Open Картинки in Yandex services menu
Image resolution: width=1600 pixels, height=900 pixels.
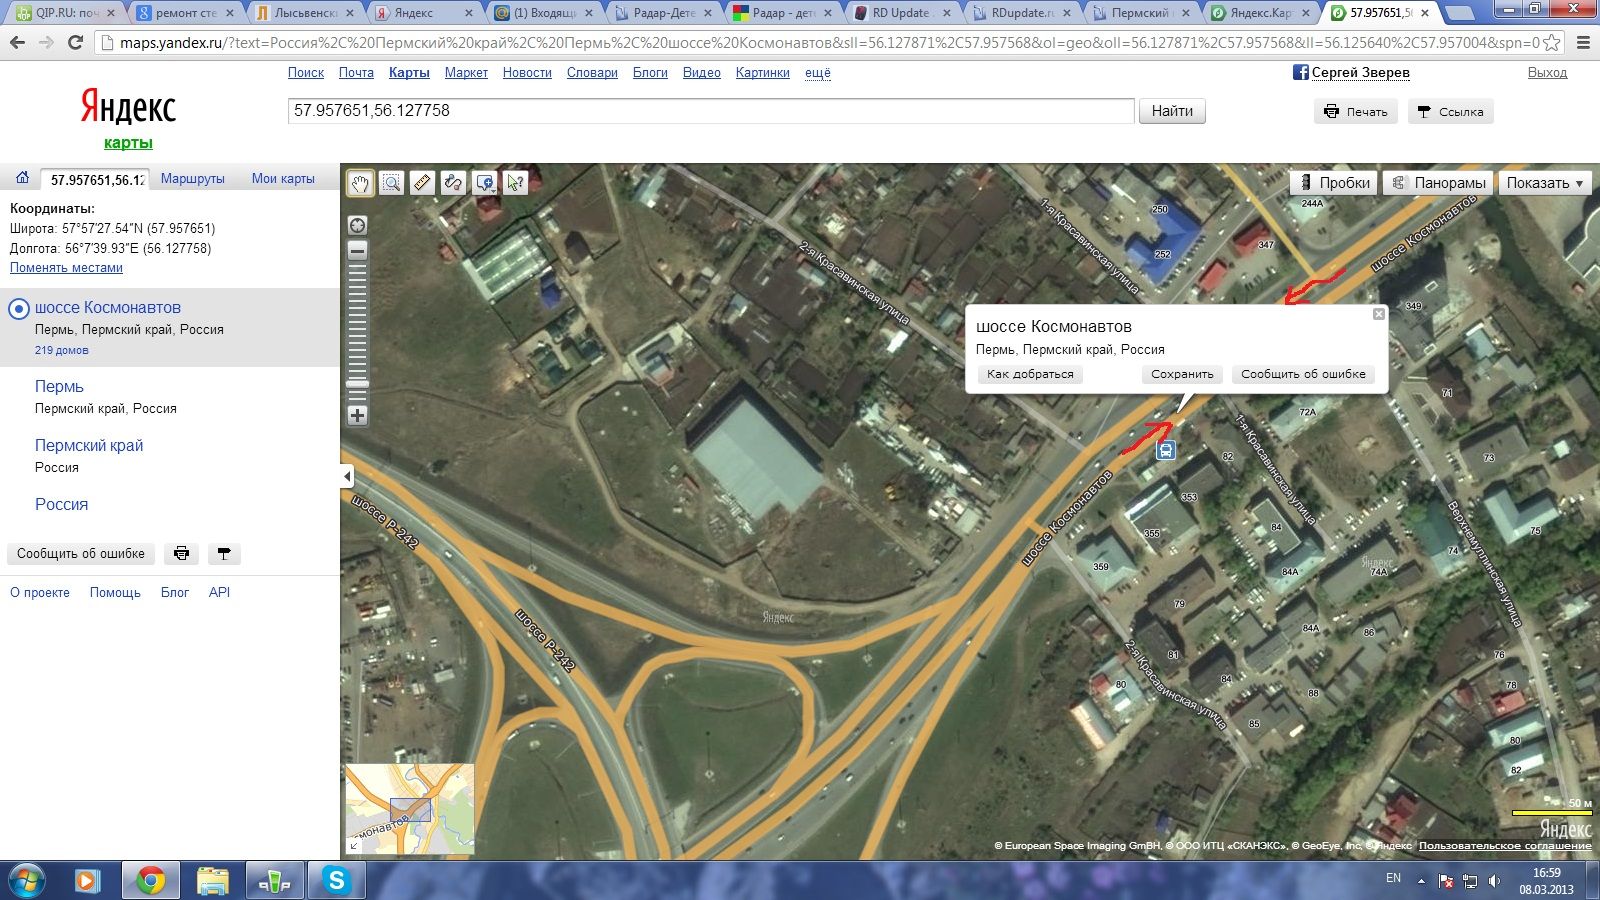[x=762, y=73]
